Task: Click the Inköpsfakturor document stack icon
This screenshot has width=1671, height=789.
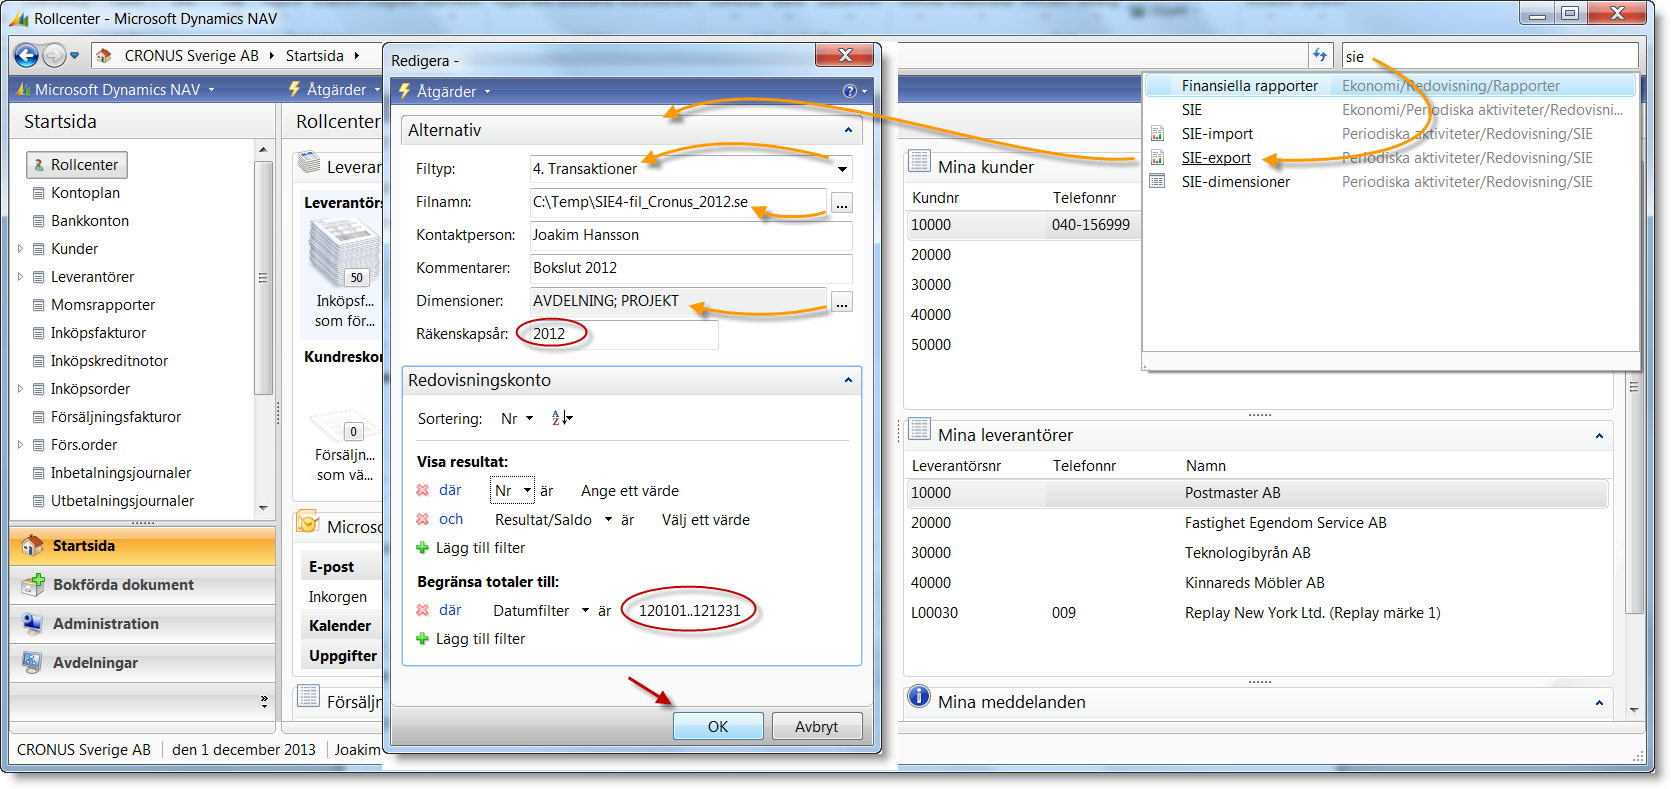Action: click(343, 253)
